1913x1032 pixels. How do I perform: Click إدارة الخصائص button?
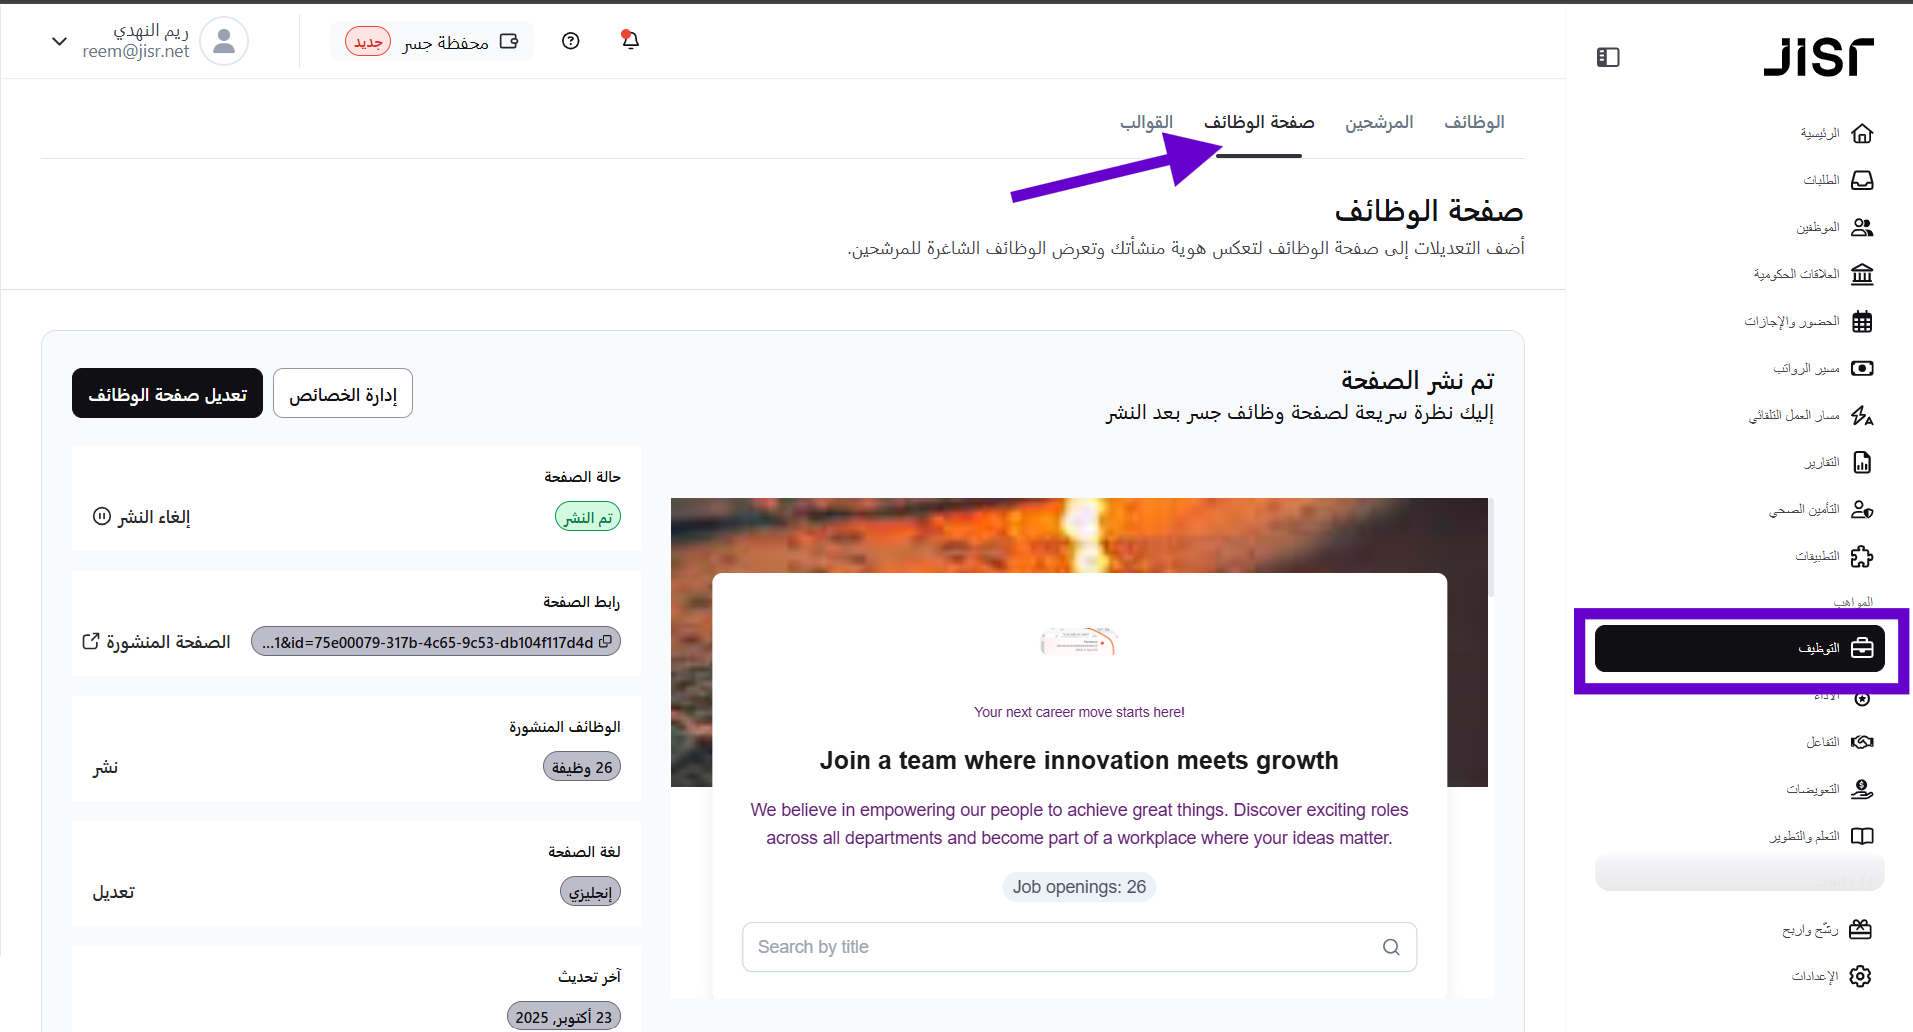[x=343, y=394]
